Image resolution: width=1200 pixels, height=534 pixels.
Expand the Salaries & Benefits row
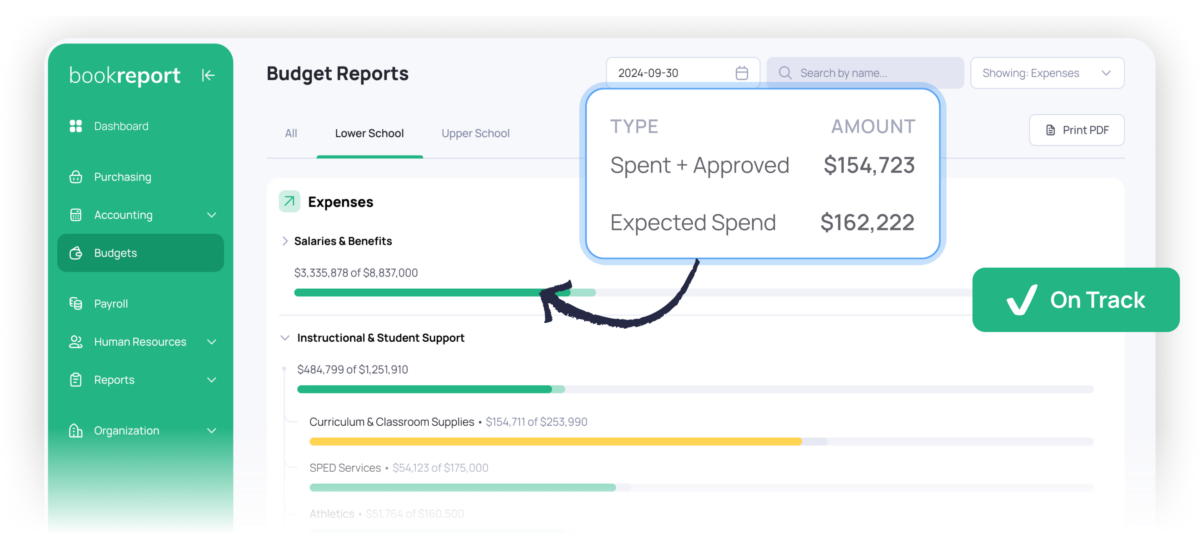point(285,241)
